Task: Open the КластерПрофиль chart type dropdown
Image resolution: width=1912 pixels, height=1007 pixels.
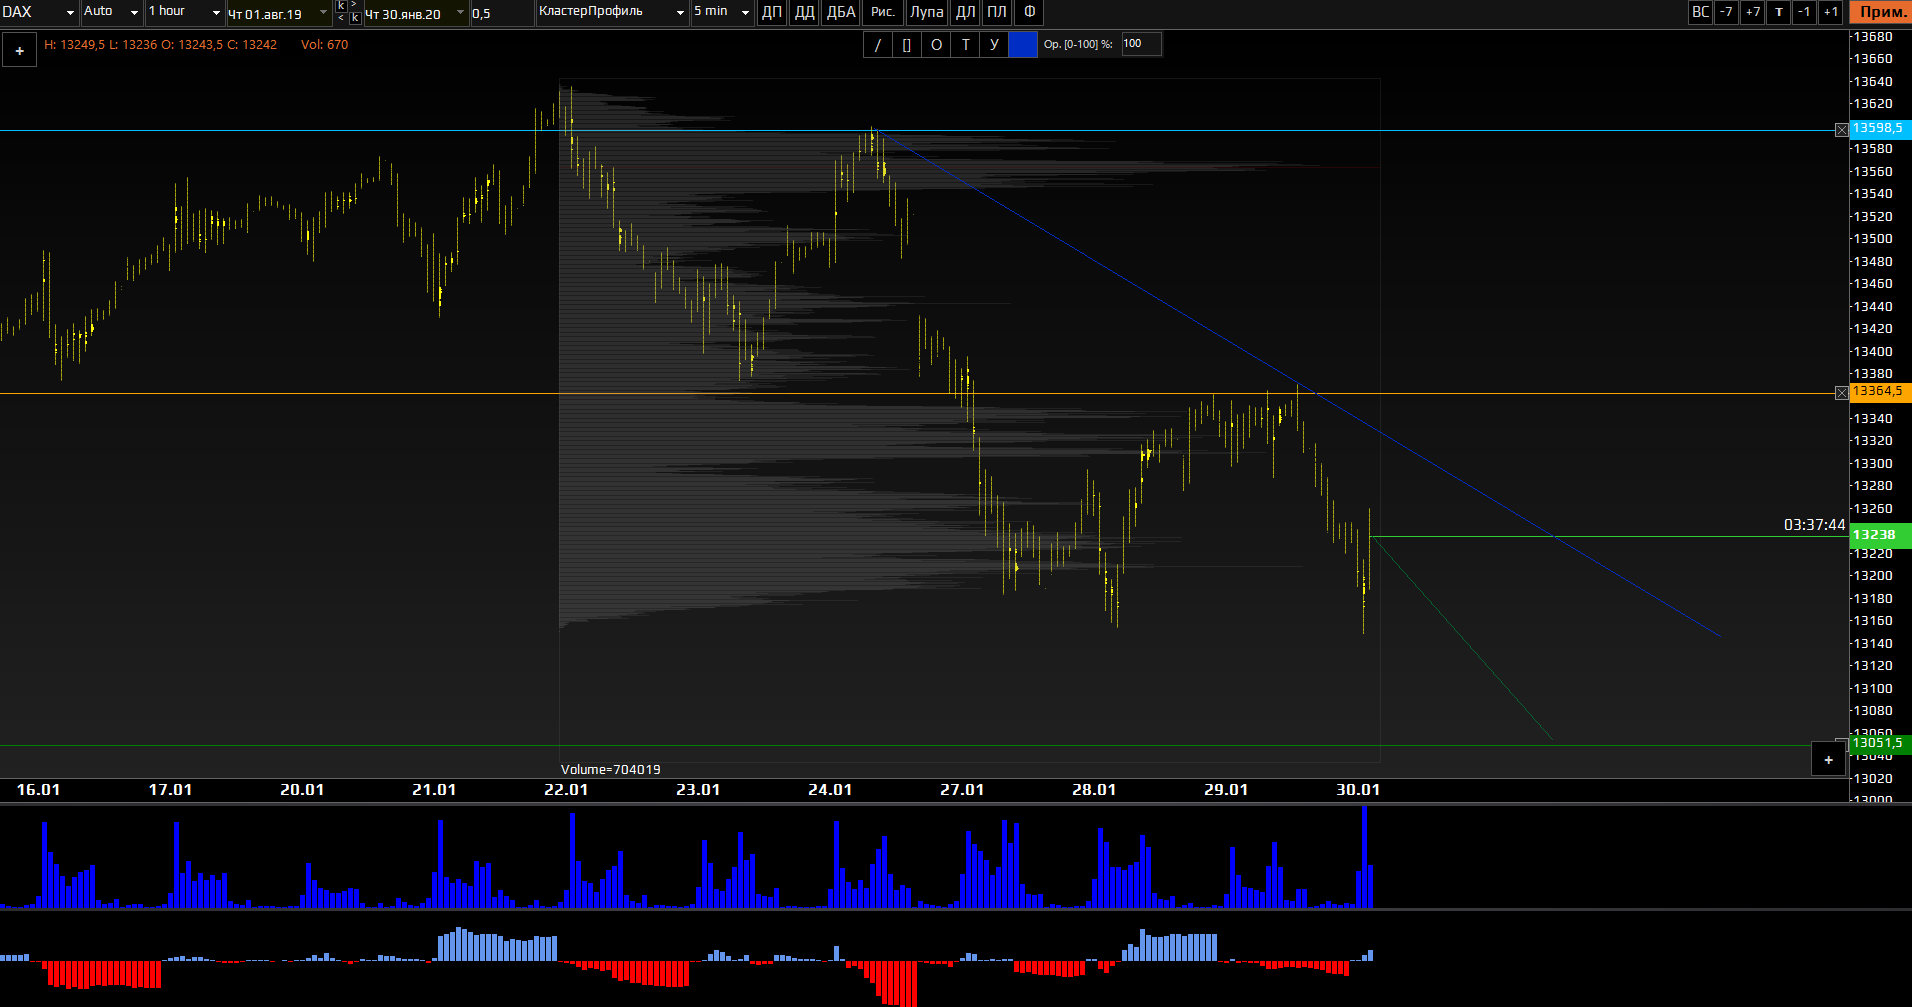Action: [x=612, y=12]
